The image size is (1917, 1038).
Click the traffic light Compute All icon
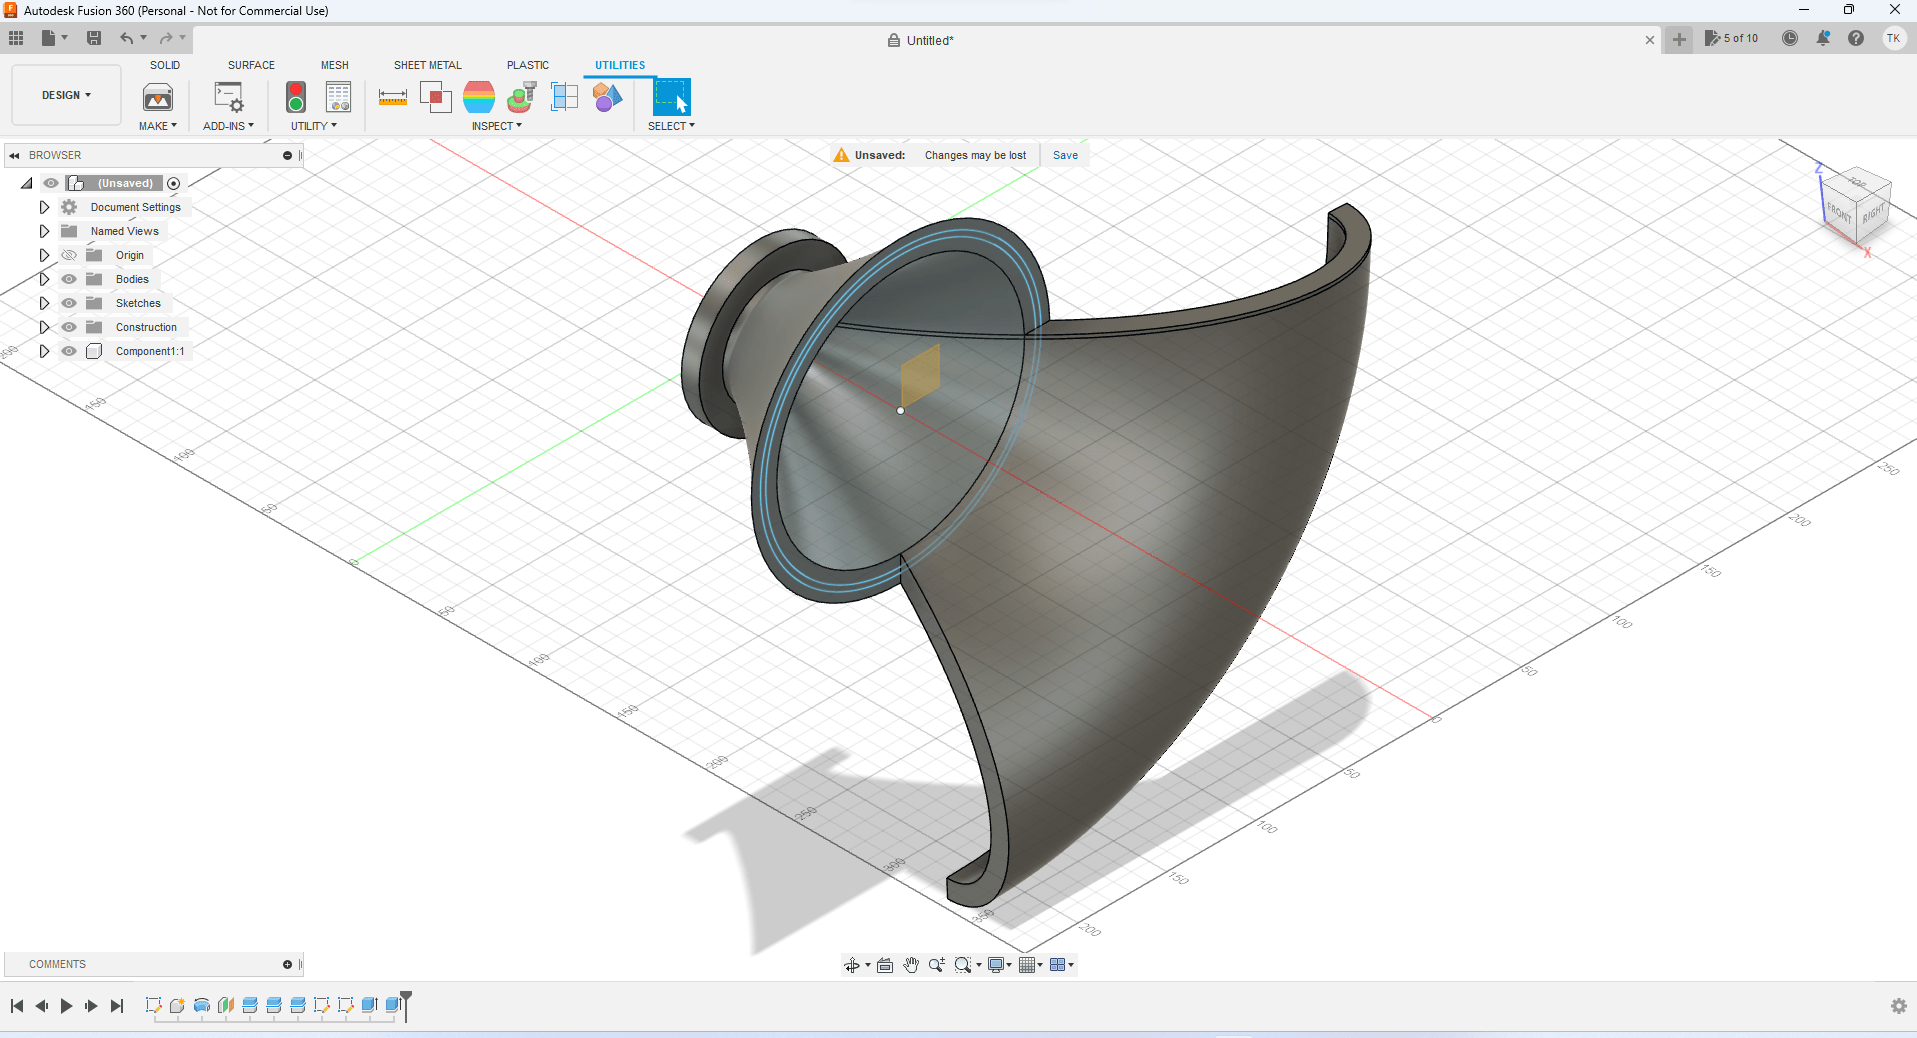click(x=296, y=97)
